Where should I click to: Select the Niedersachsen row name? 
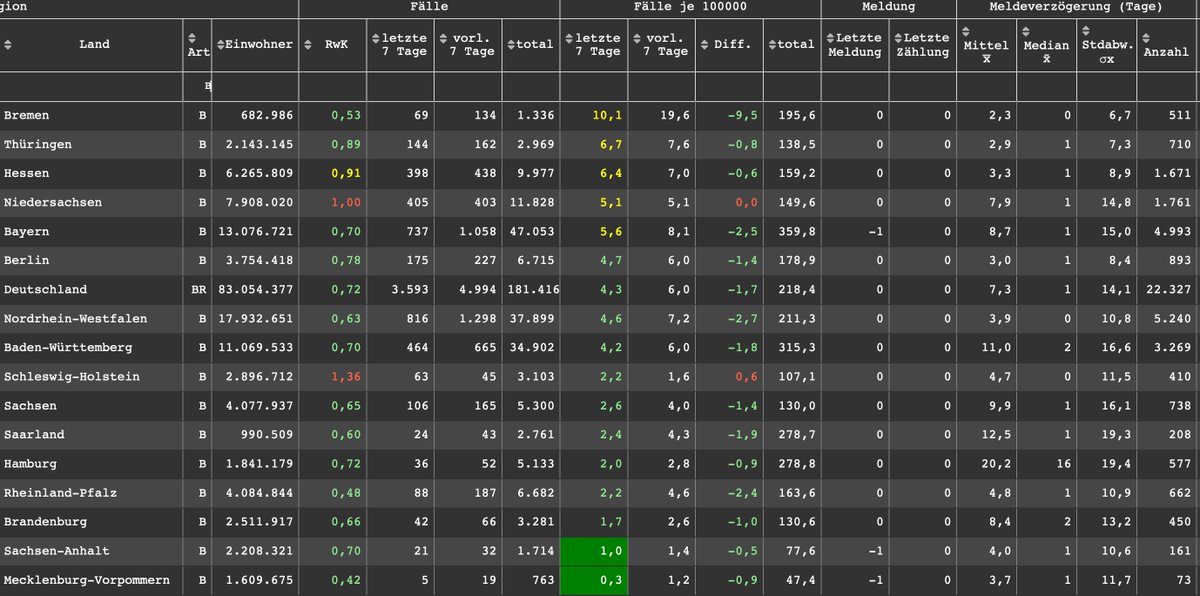(53, 203)
